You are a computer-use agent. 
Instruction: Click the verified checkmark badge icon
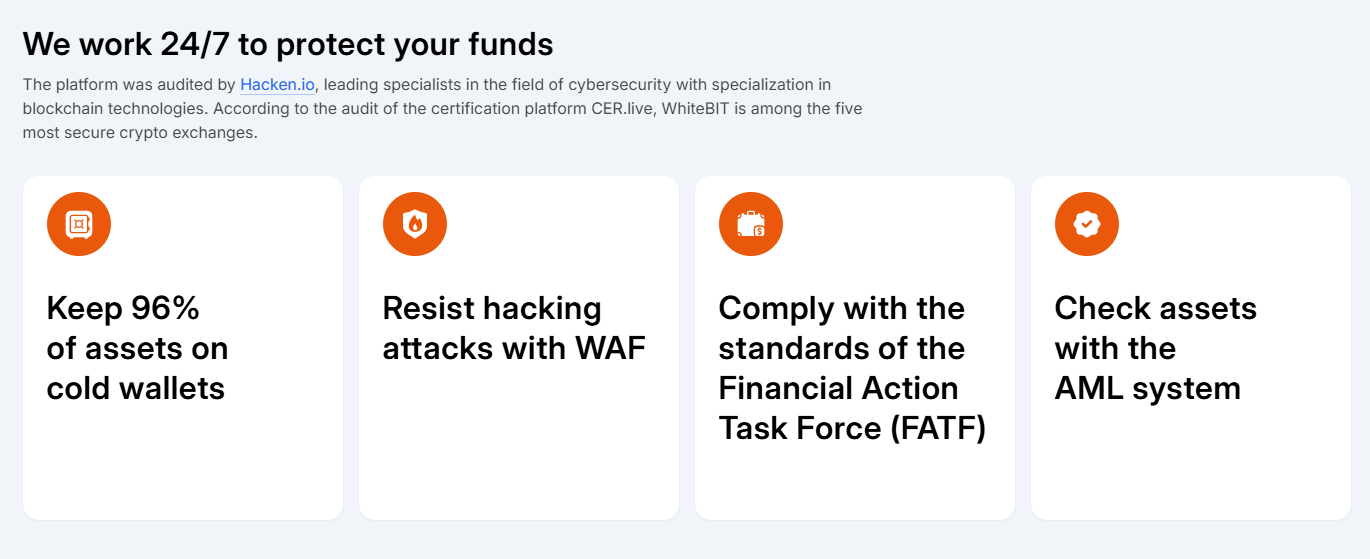(x=1087, y=224)
